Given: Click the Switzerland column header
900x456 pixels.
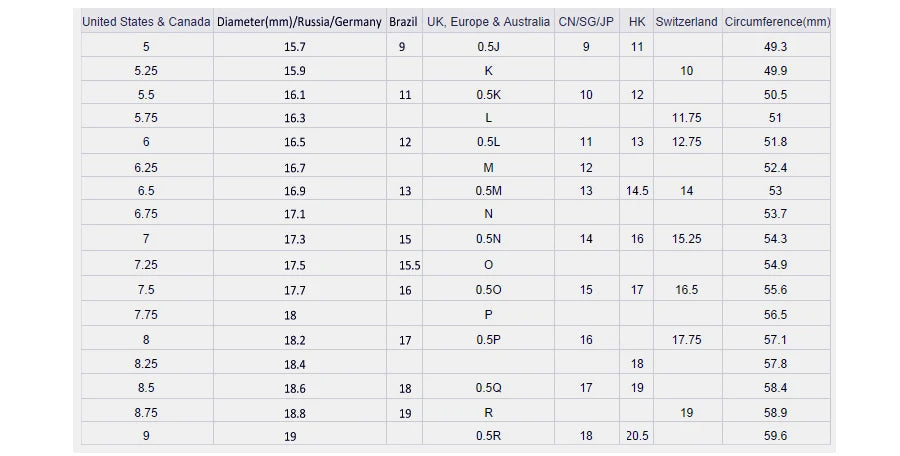Looking at the screenshot, I should pyautogui.click(x=686, y=21).
